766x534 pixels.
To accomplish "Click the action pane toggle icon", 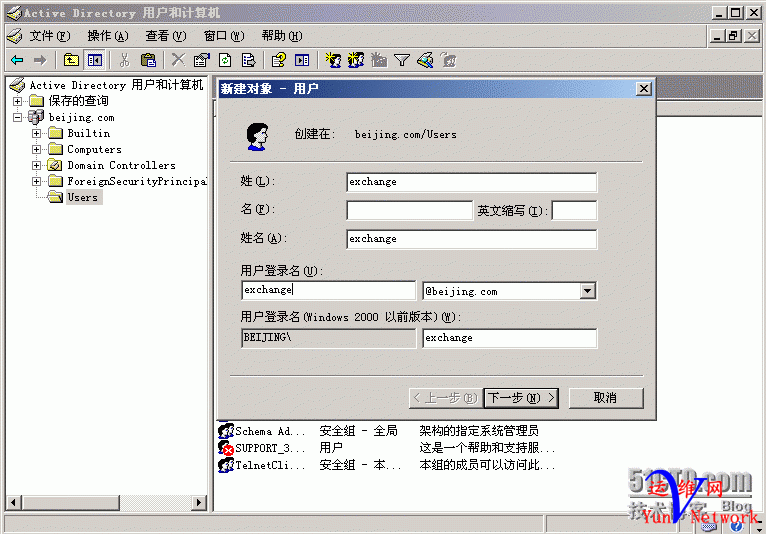I will point(302,60).
